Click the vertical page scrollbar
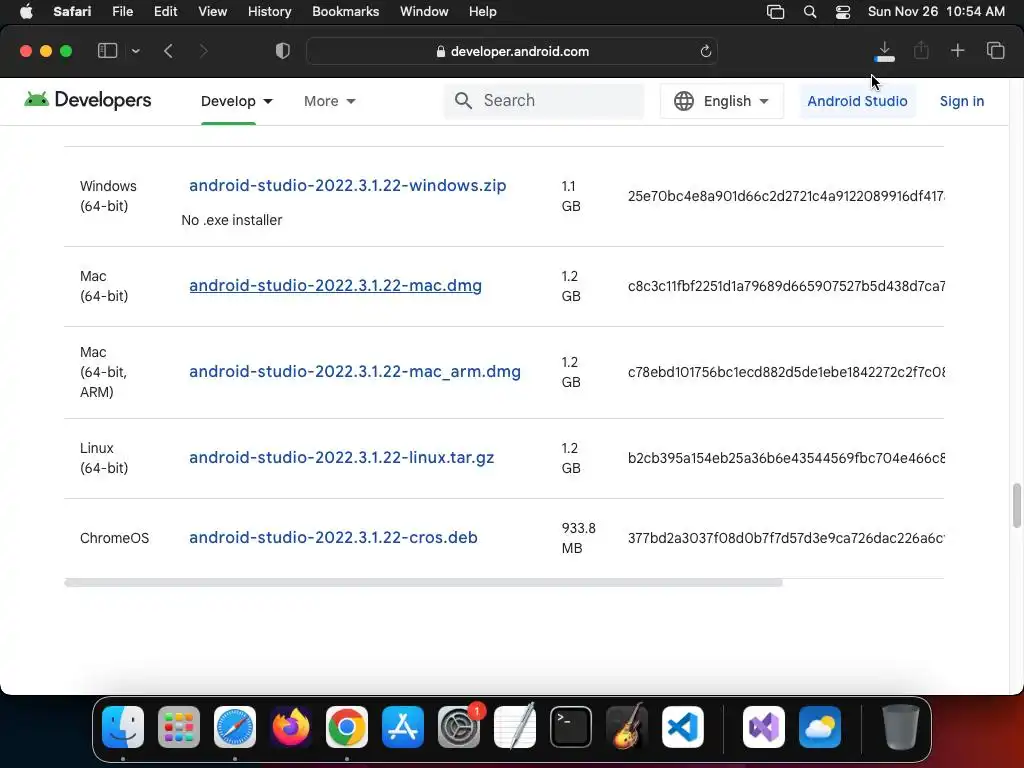The height and width of the screenshot is (768, 1024). click(x=1016, y=505)
